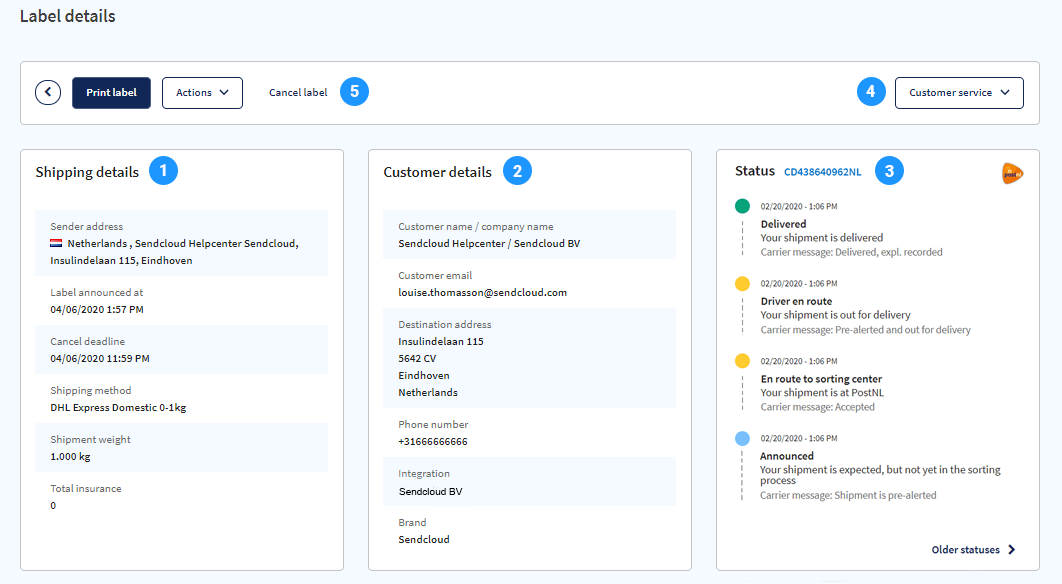Click the blue Announced status dot

742,438
